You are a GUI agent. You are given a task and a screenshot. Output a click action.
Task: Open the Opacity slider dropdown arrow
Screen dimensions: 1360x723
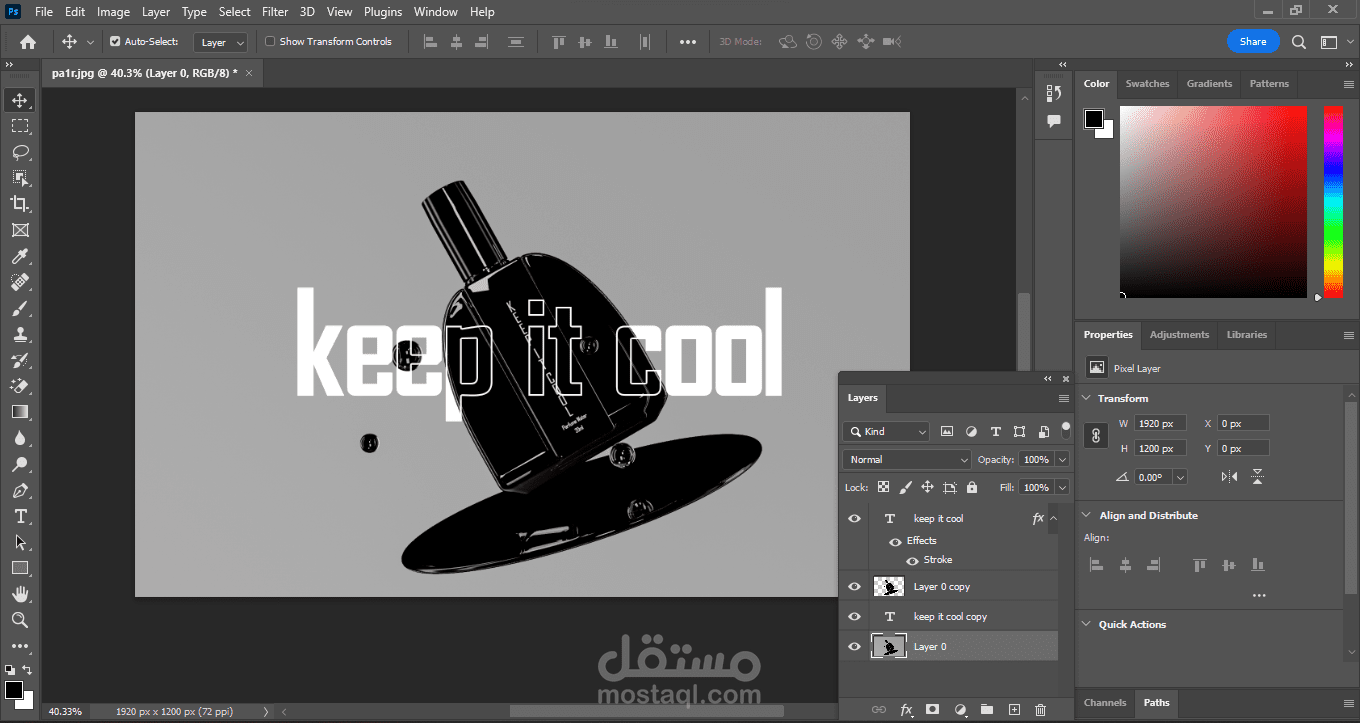[1062, 460]
